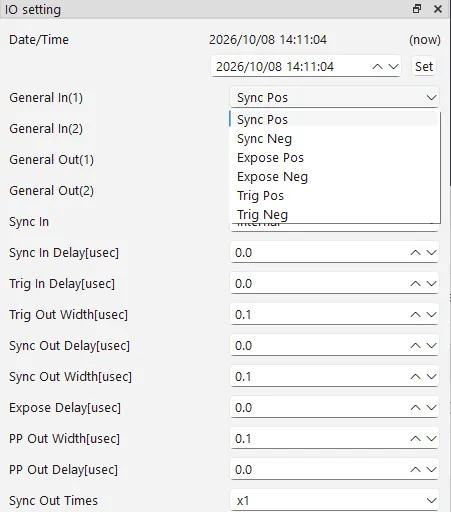This screenshot has height=512, width=451.
Task: Click the General Out(2) label
Action: click(51, 191)
